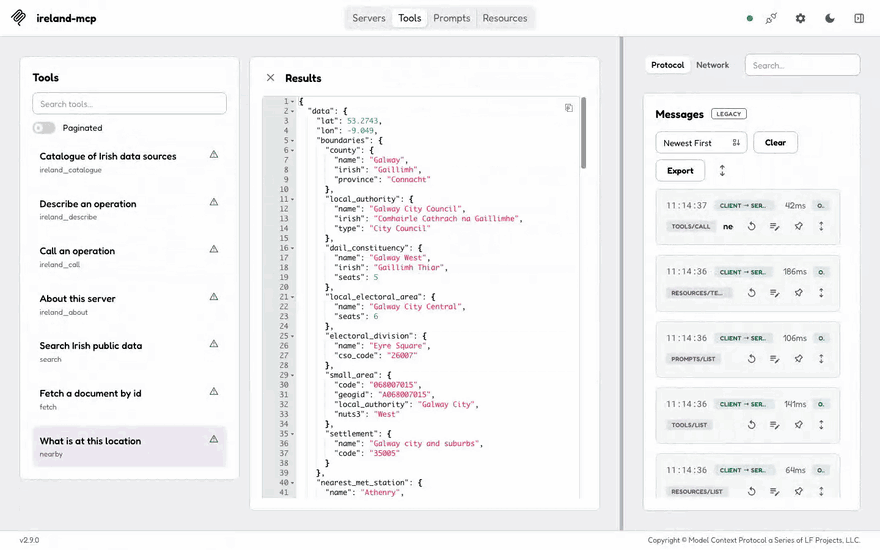Image resolution: width=880 pixels, height=550 pixels.
Task: Pin the PROMPTS/LIST message
Action: pyautogui.click(x=798, y=359)
